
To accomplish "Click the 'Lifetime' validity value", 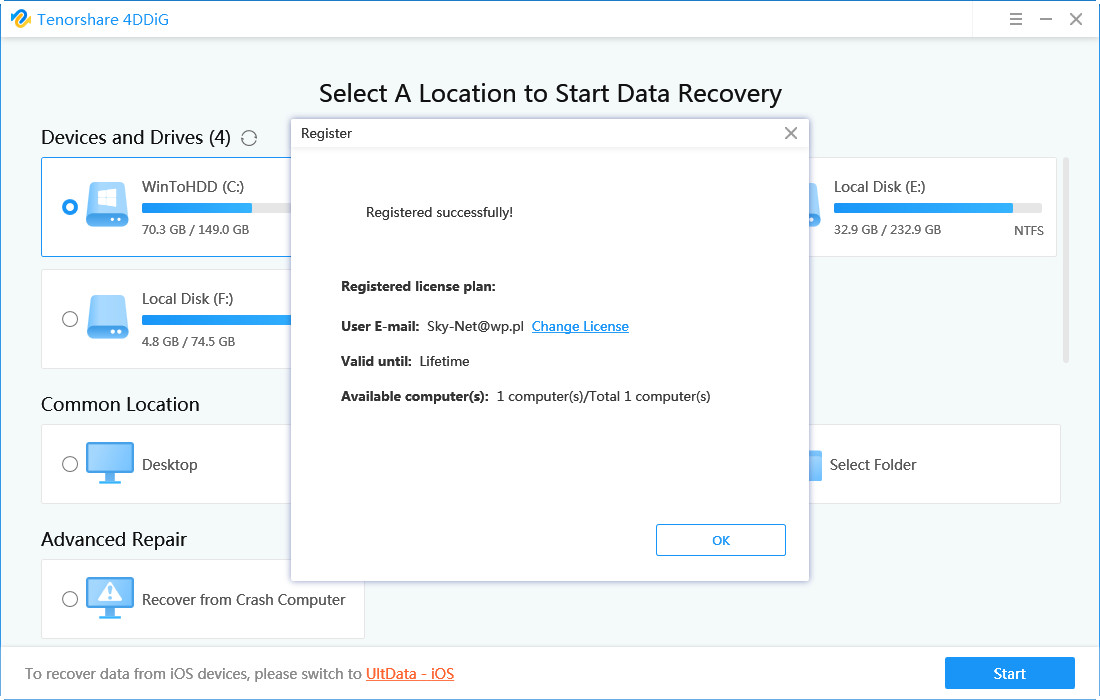I will [444, 361].
